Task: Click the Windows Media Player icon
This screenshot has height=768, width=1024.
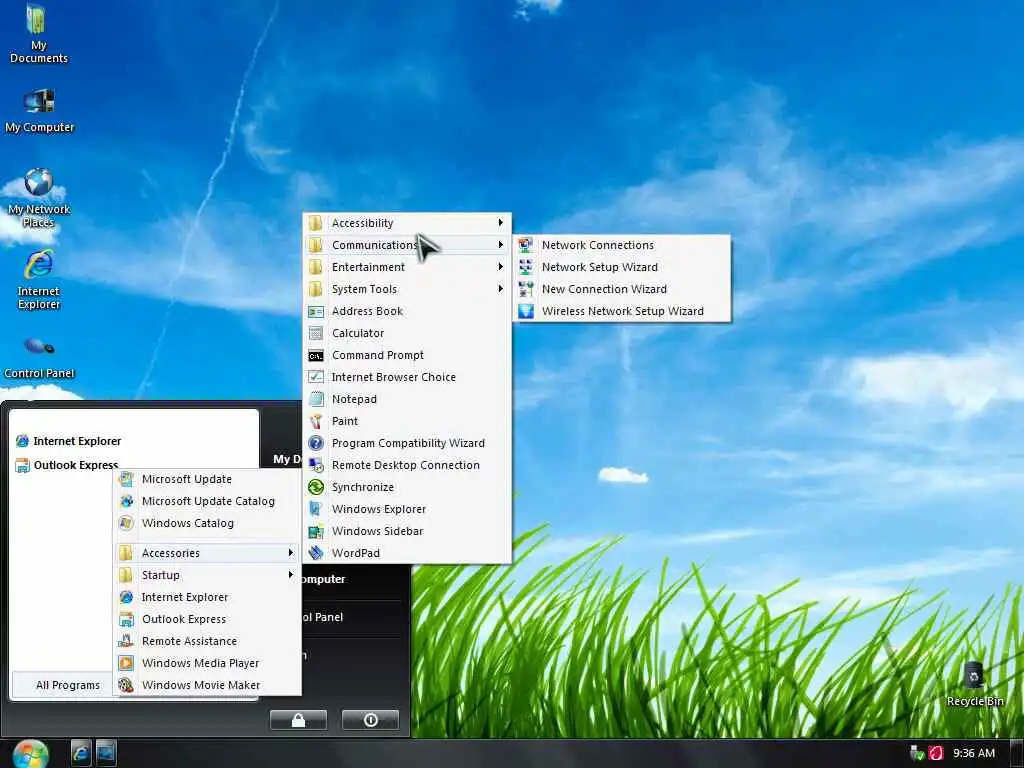Action: pyautogui.click(x=126, y=664)
